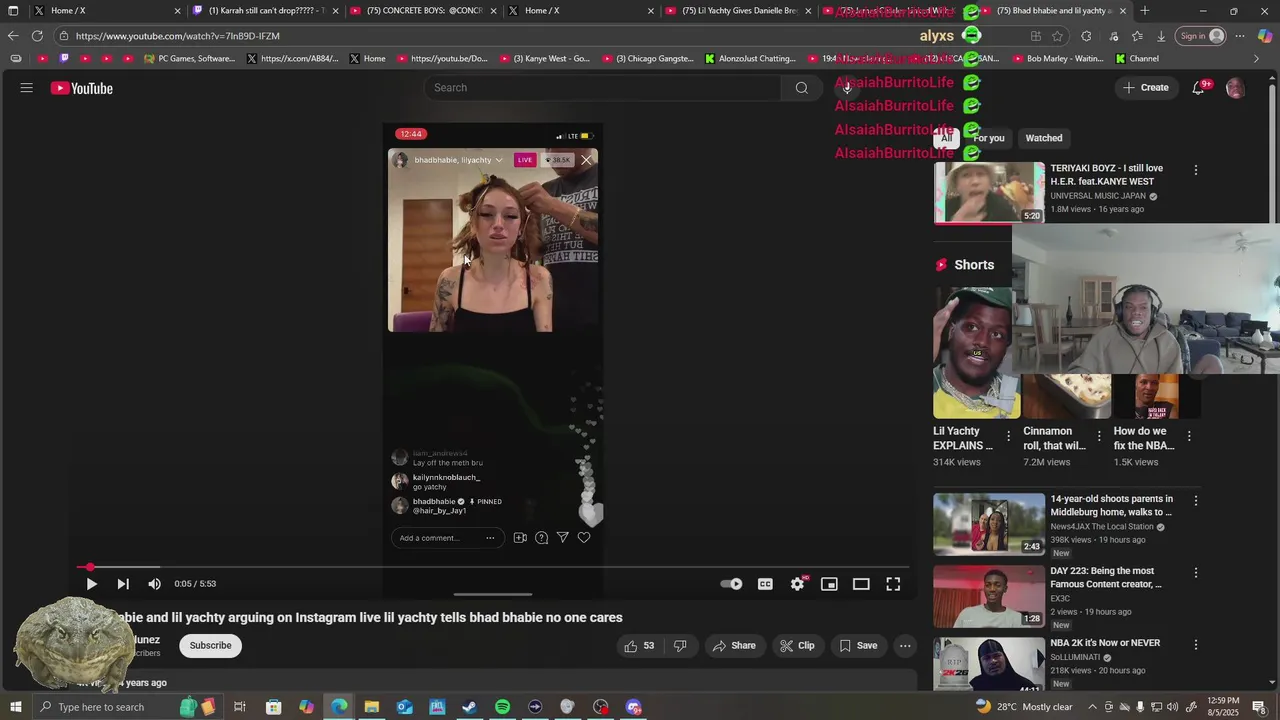Screen dimensions: 1280x720
Task: Click the address bar URL
Action: (177, 36)
